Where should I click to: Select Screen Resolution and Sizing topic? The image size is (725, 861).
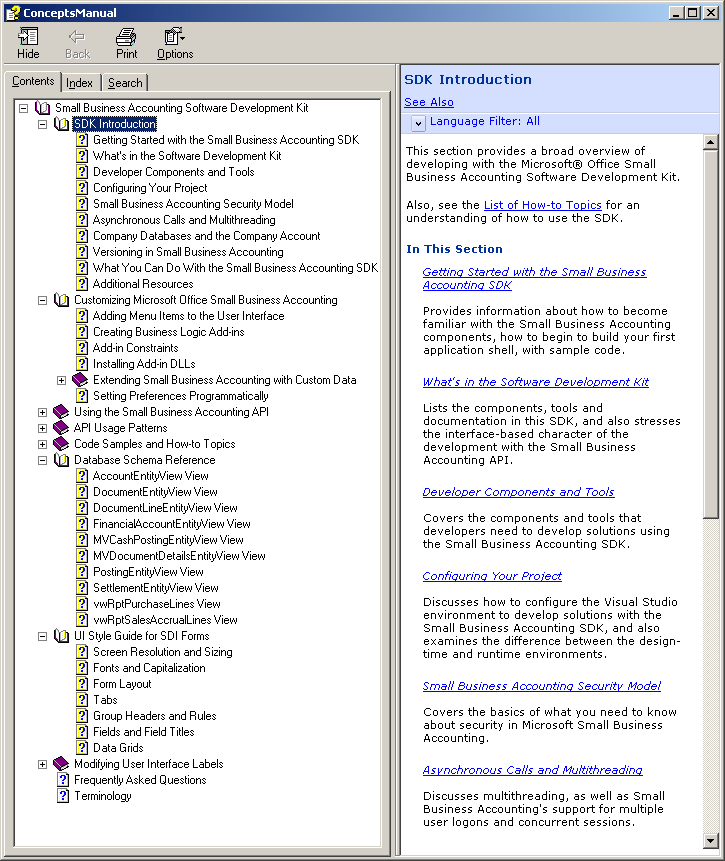pyautogui.click(x=163, y=652)
